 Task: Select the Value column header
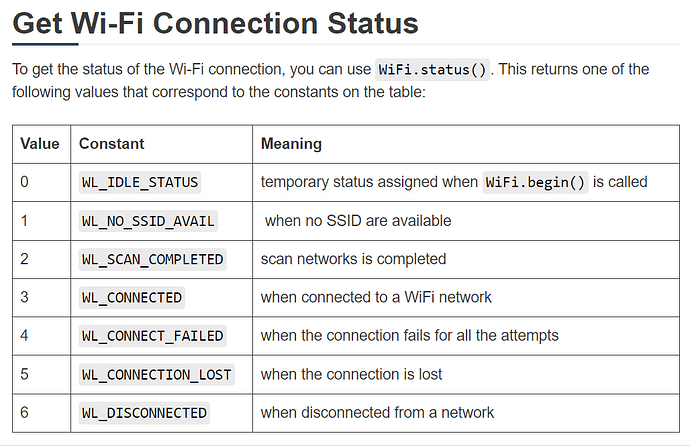(x=40, y=144)
